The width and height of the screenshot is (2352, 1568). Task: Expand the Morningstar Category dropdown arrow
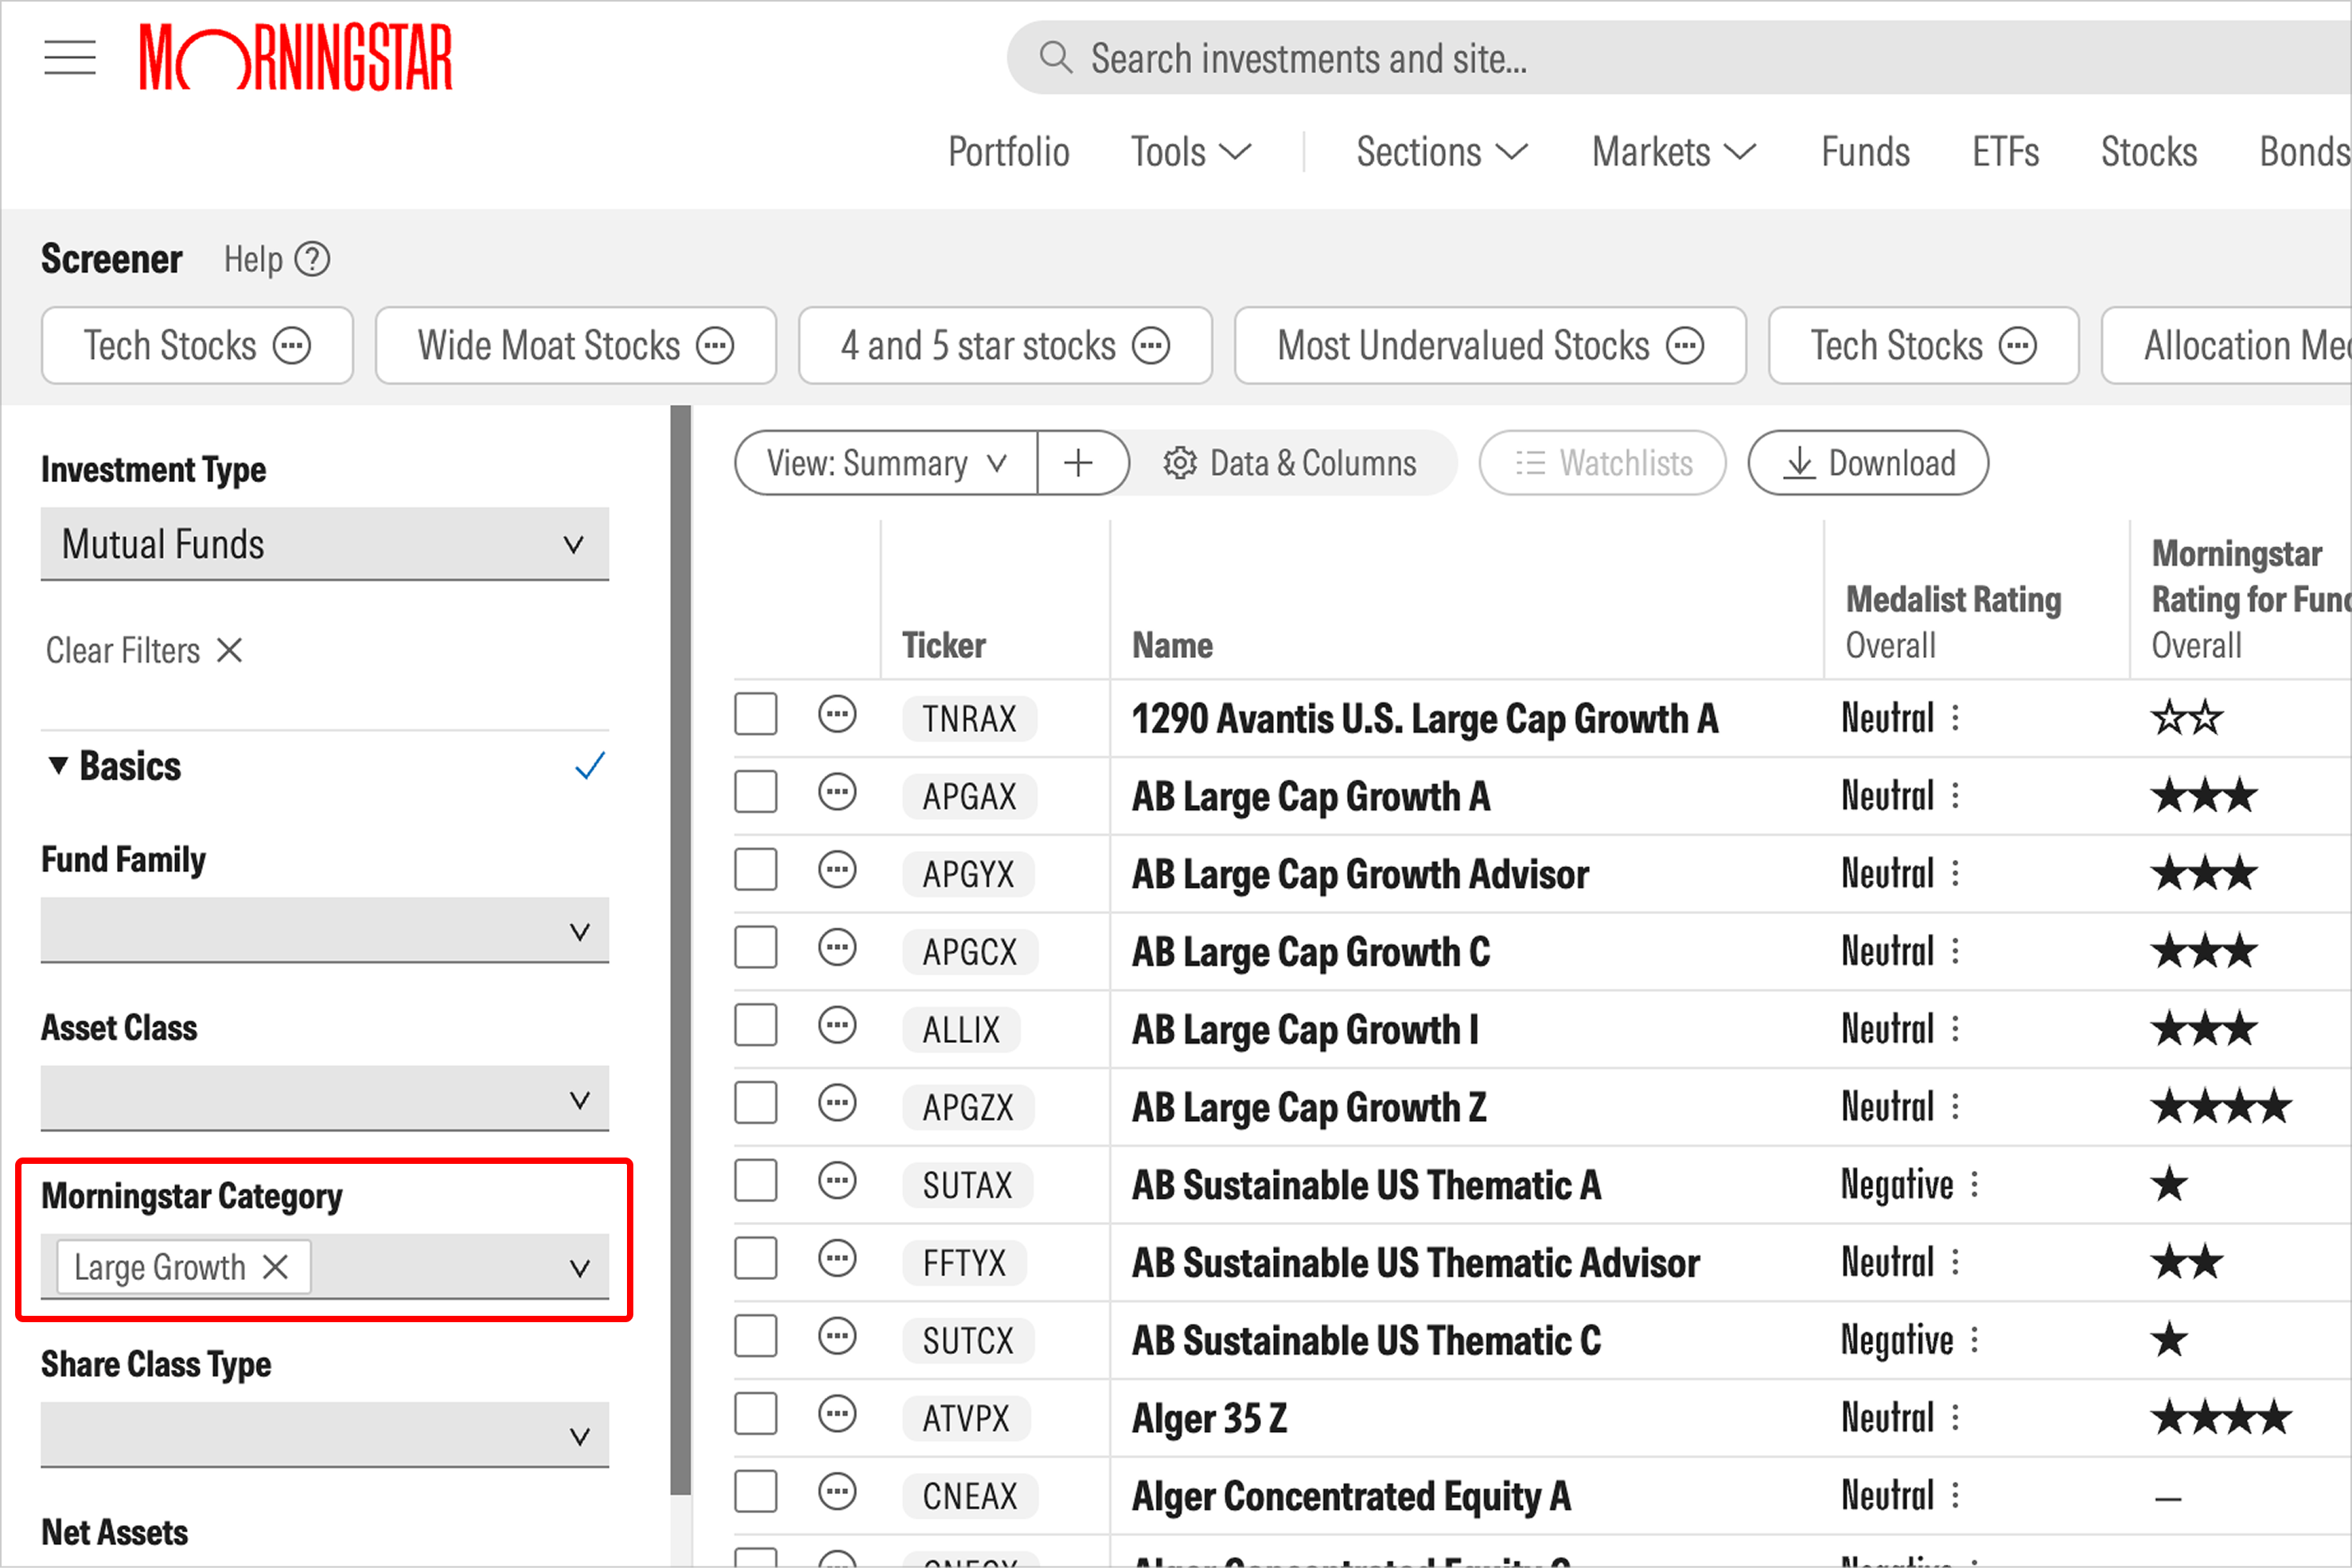click(579, 1268)
